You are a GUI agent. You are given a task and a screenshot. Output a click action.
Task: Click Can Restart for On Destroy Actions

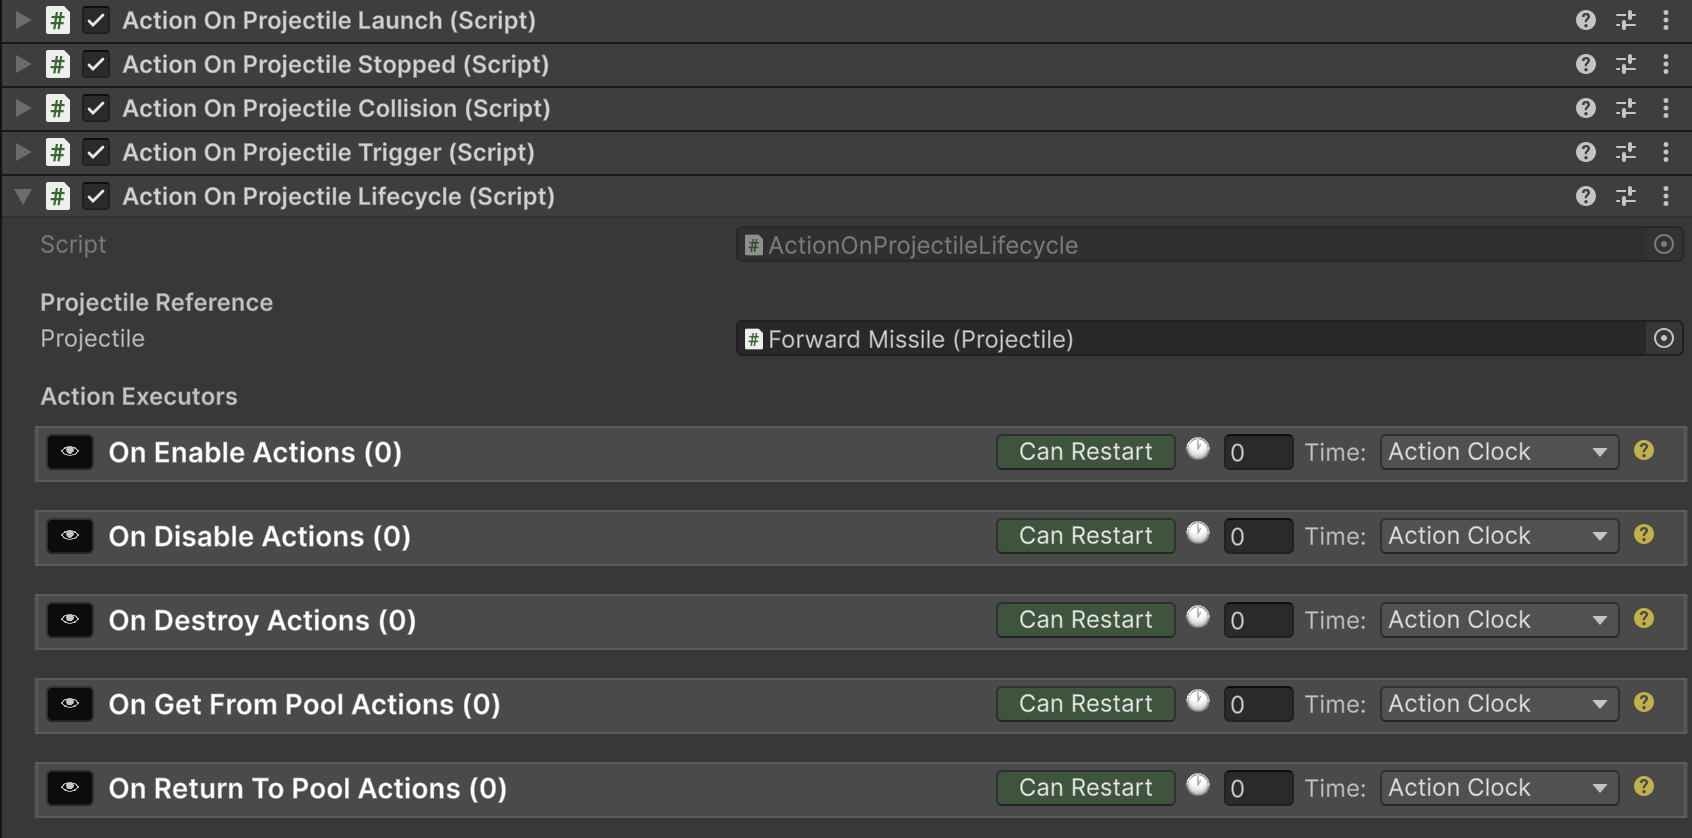[1085, 620]
